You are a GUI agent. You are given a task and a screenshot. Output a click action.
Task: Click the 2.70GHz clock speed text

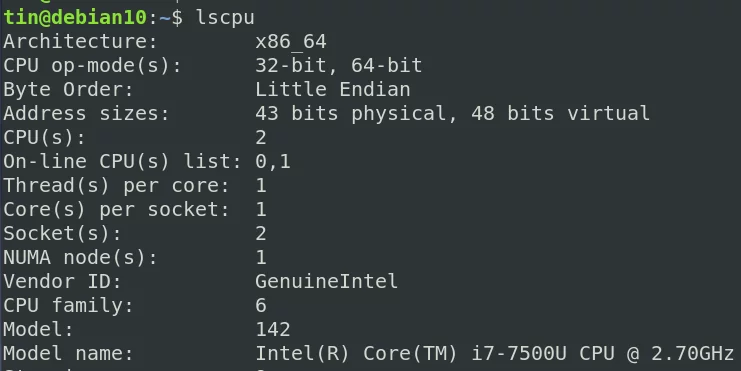(x=692, y=354)
